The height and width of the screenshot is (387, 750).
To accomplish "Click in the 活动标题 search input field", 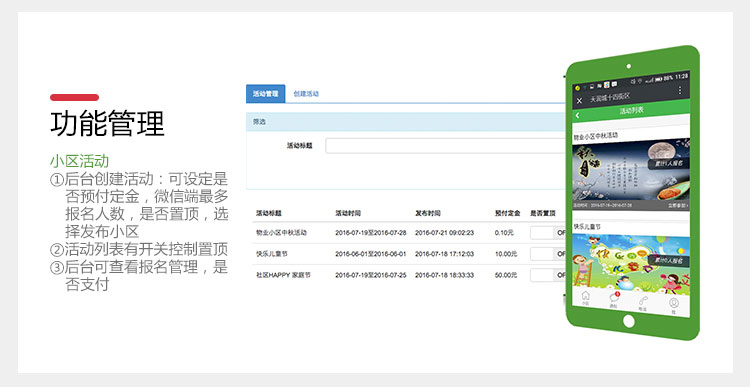I will (x=445, y=146).
